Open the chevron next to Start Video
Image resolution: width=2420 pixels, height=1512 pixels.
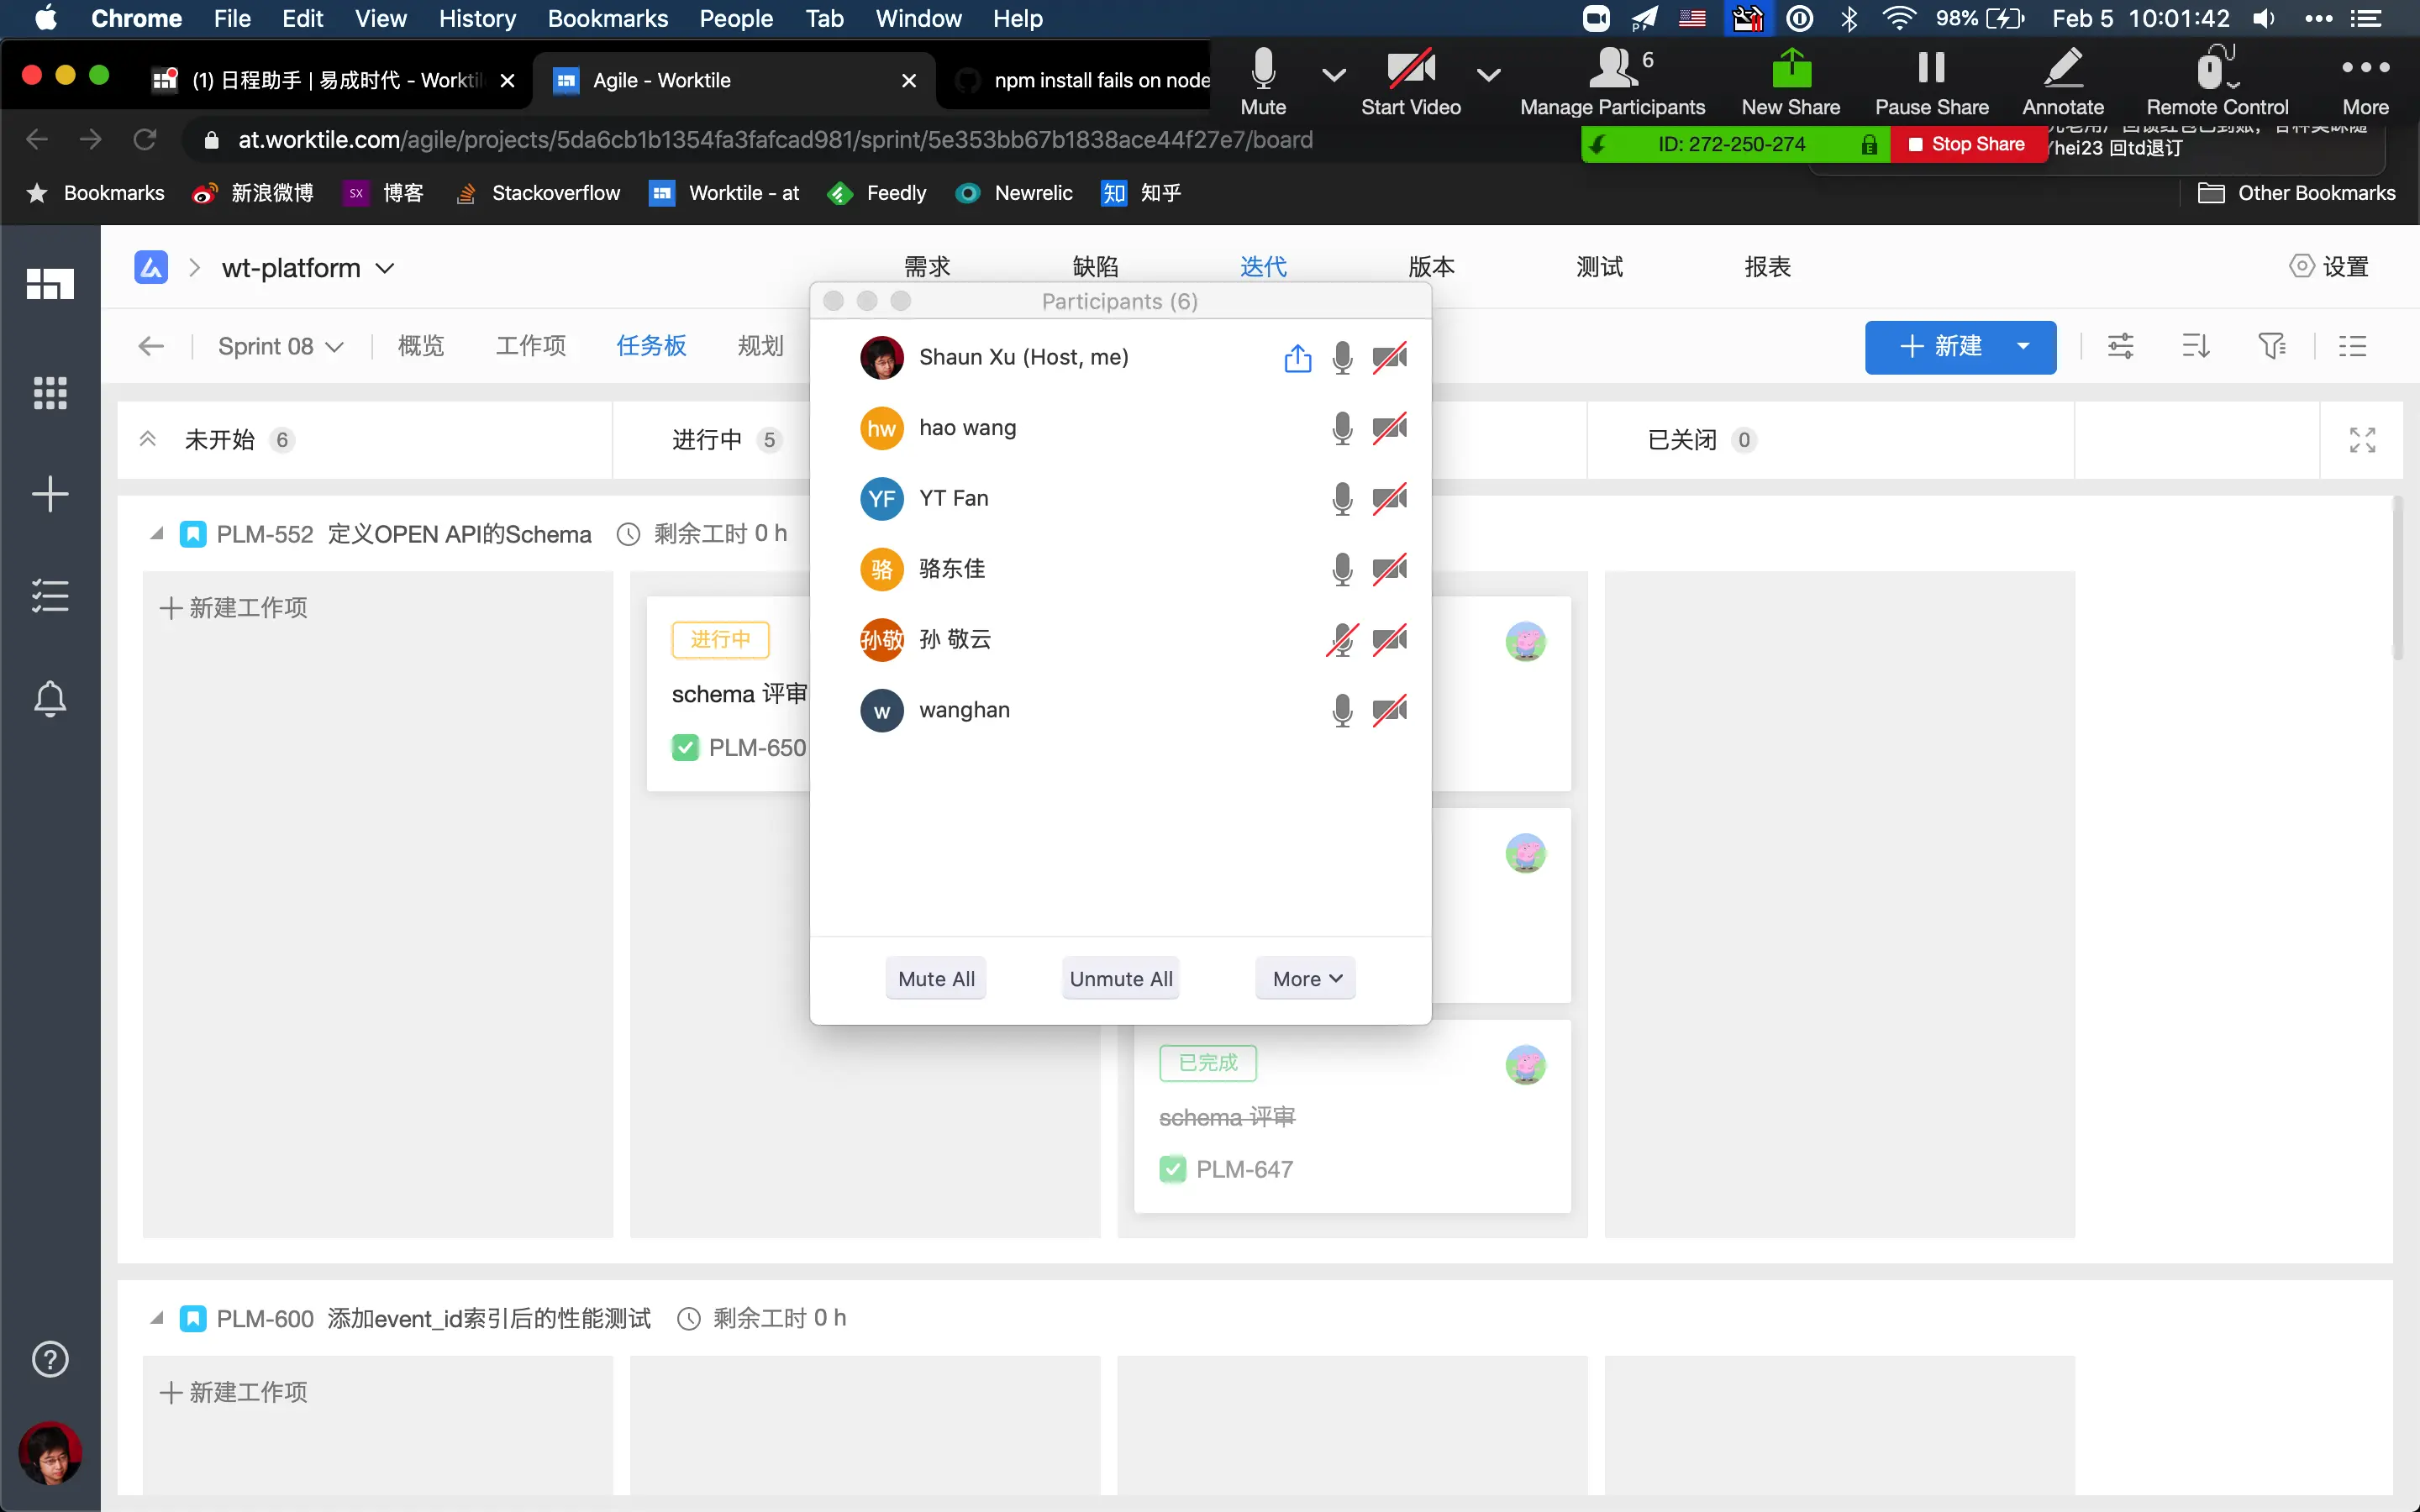[x=1488, y=74]
